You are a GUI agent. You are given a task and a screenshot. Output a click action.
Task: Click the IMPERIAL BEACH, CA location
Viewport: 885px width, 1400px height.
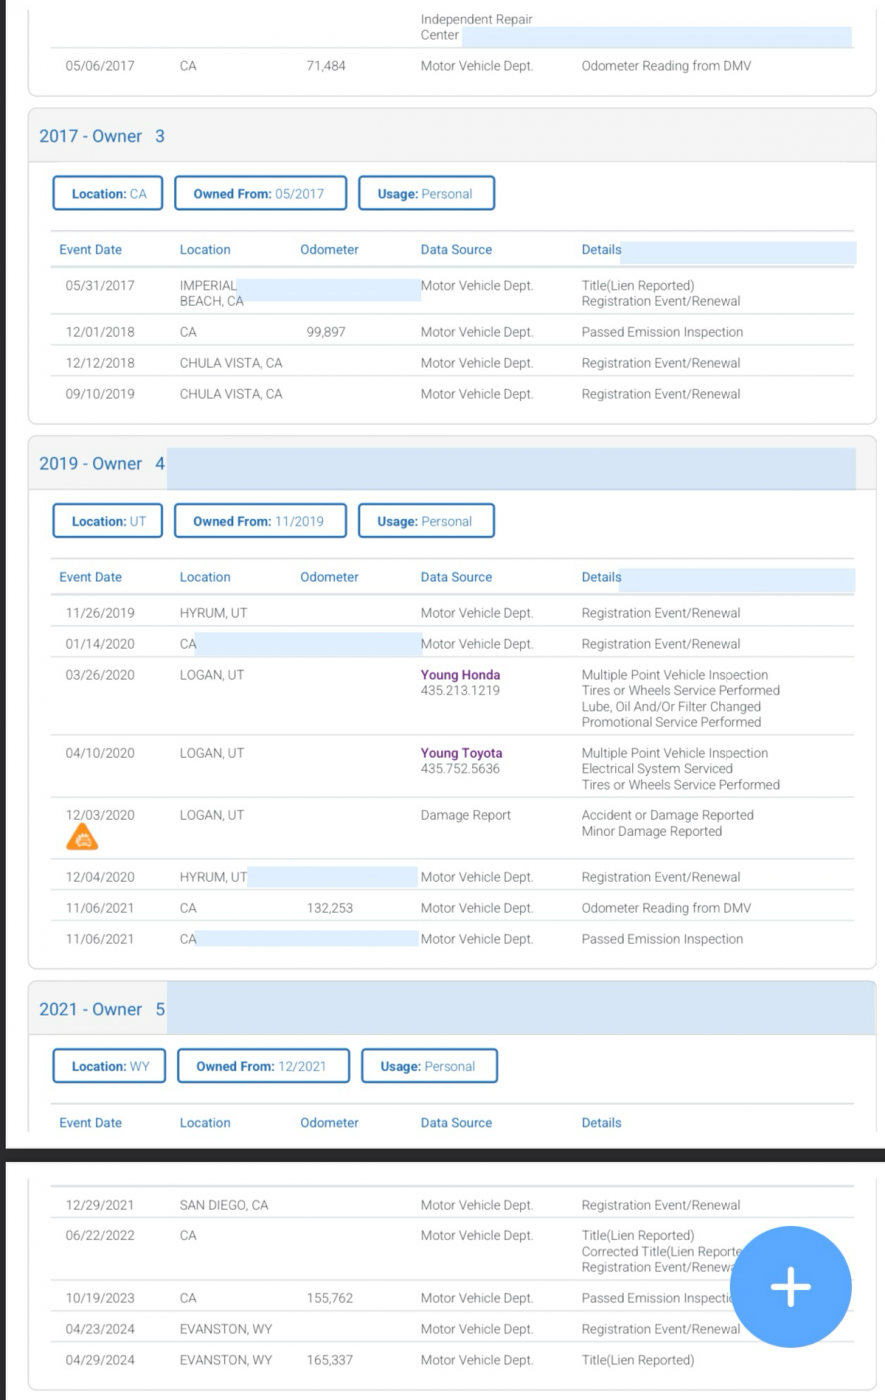point(212,293)
